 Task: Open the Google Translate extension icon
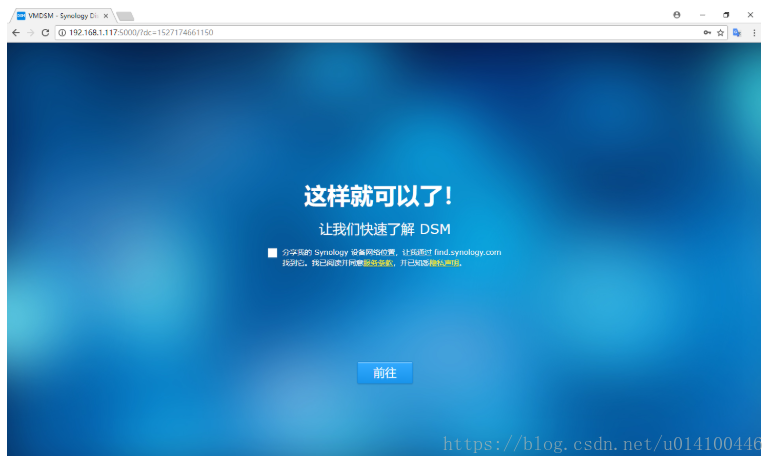(x=737, y=33)
